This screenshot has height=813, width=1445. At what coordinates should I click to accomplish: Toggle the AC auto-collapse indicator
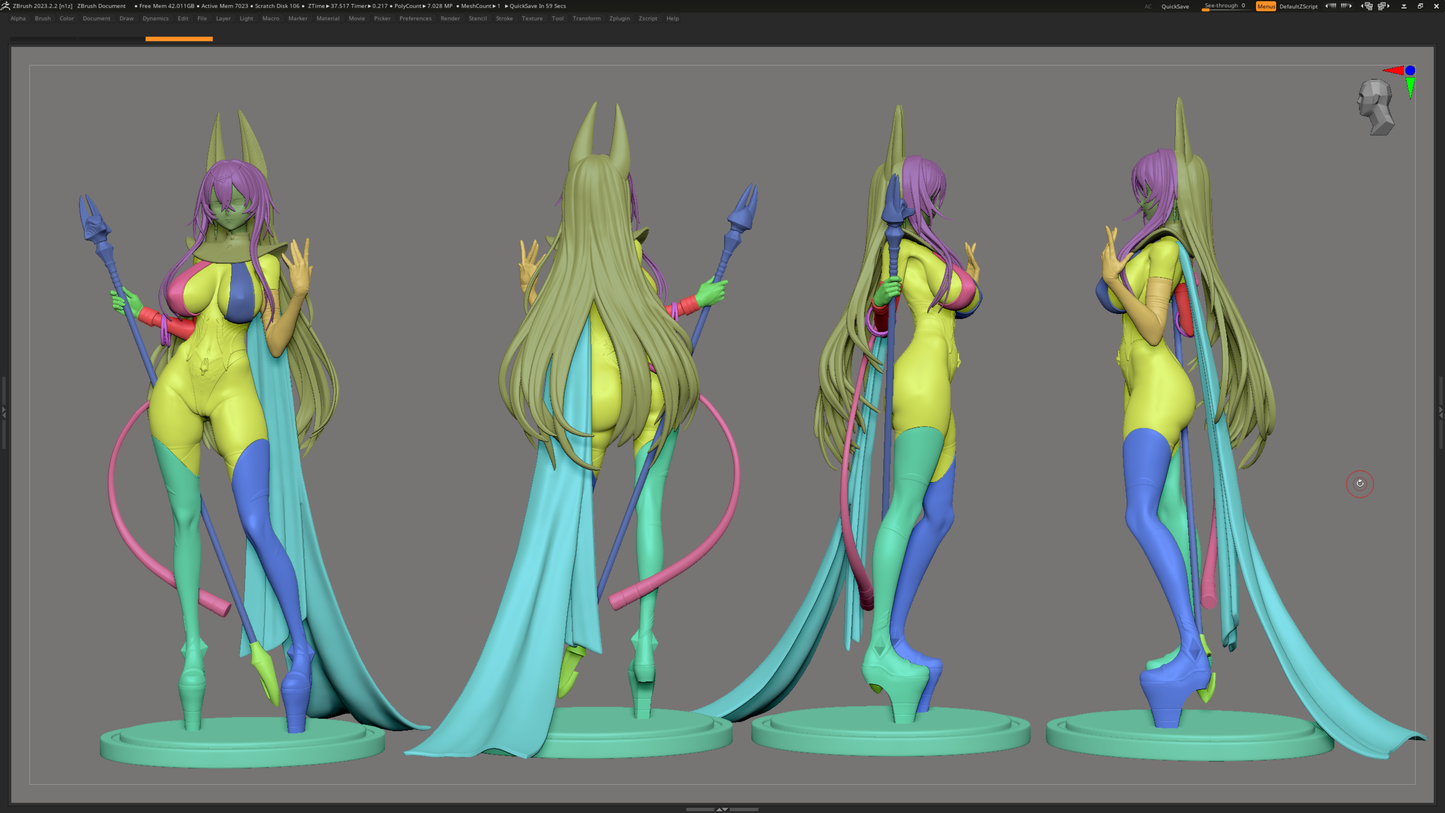[1148, 6]
